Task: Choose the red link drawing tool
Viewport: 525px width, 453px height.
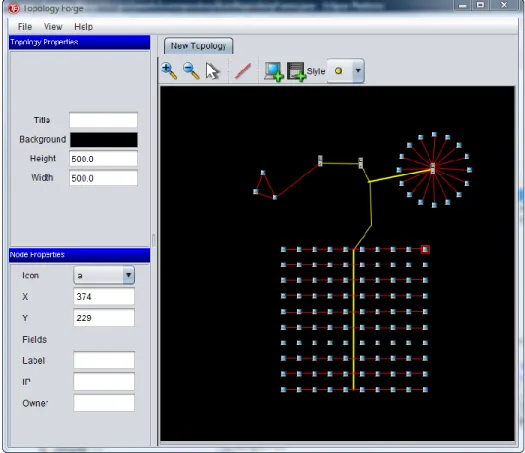Action: (243, 71)
